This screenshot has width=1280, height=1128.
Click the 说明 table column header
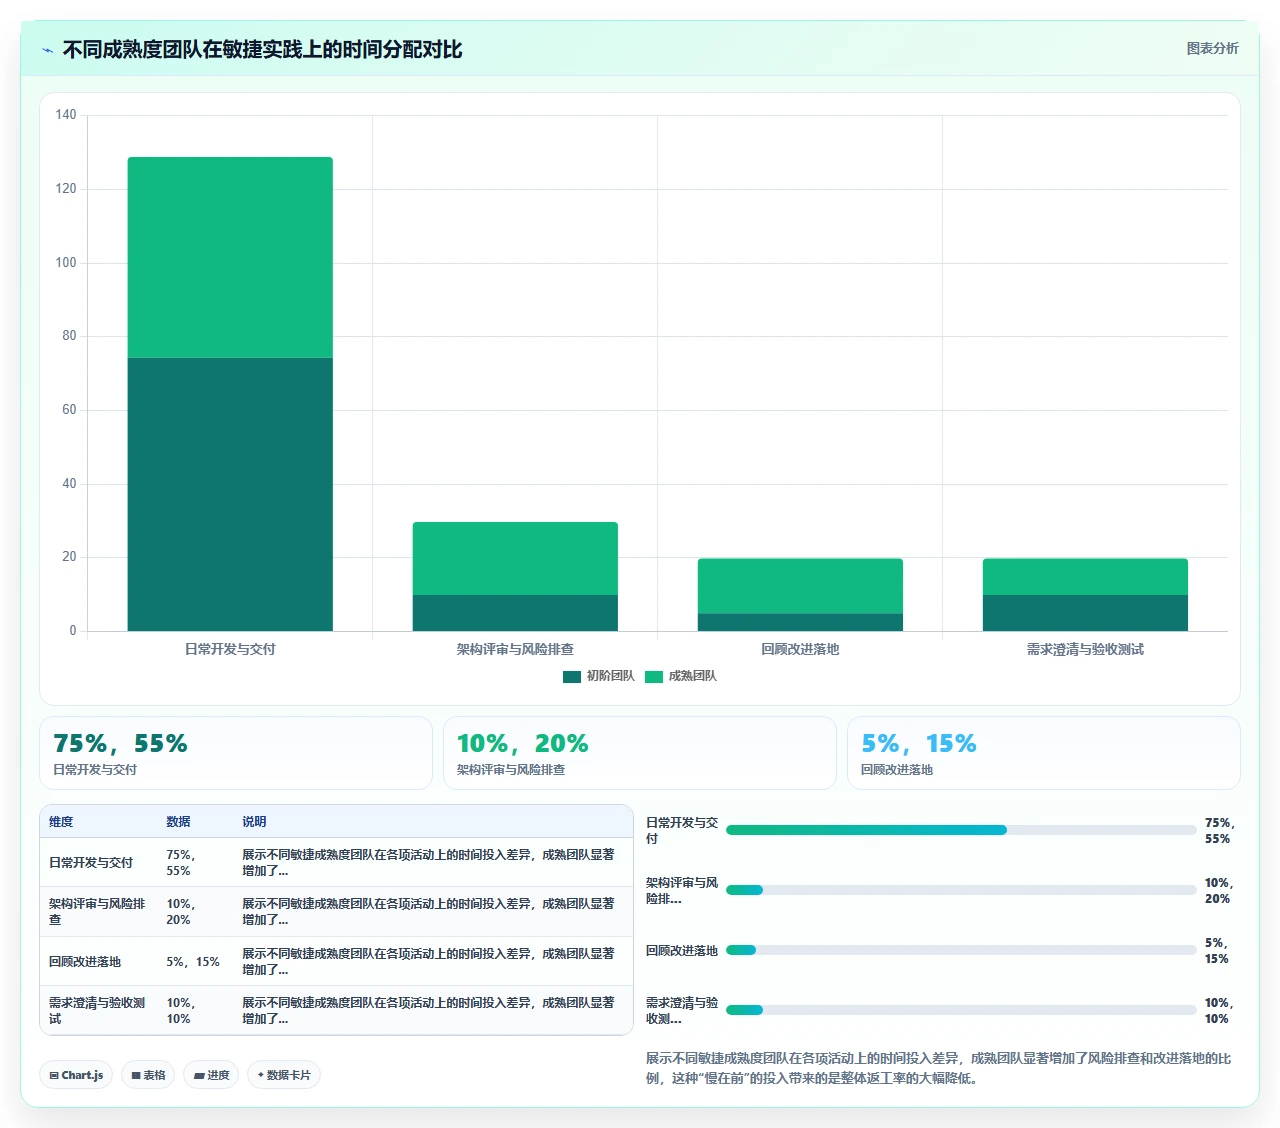click(x=254, y=822)
